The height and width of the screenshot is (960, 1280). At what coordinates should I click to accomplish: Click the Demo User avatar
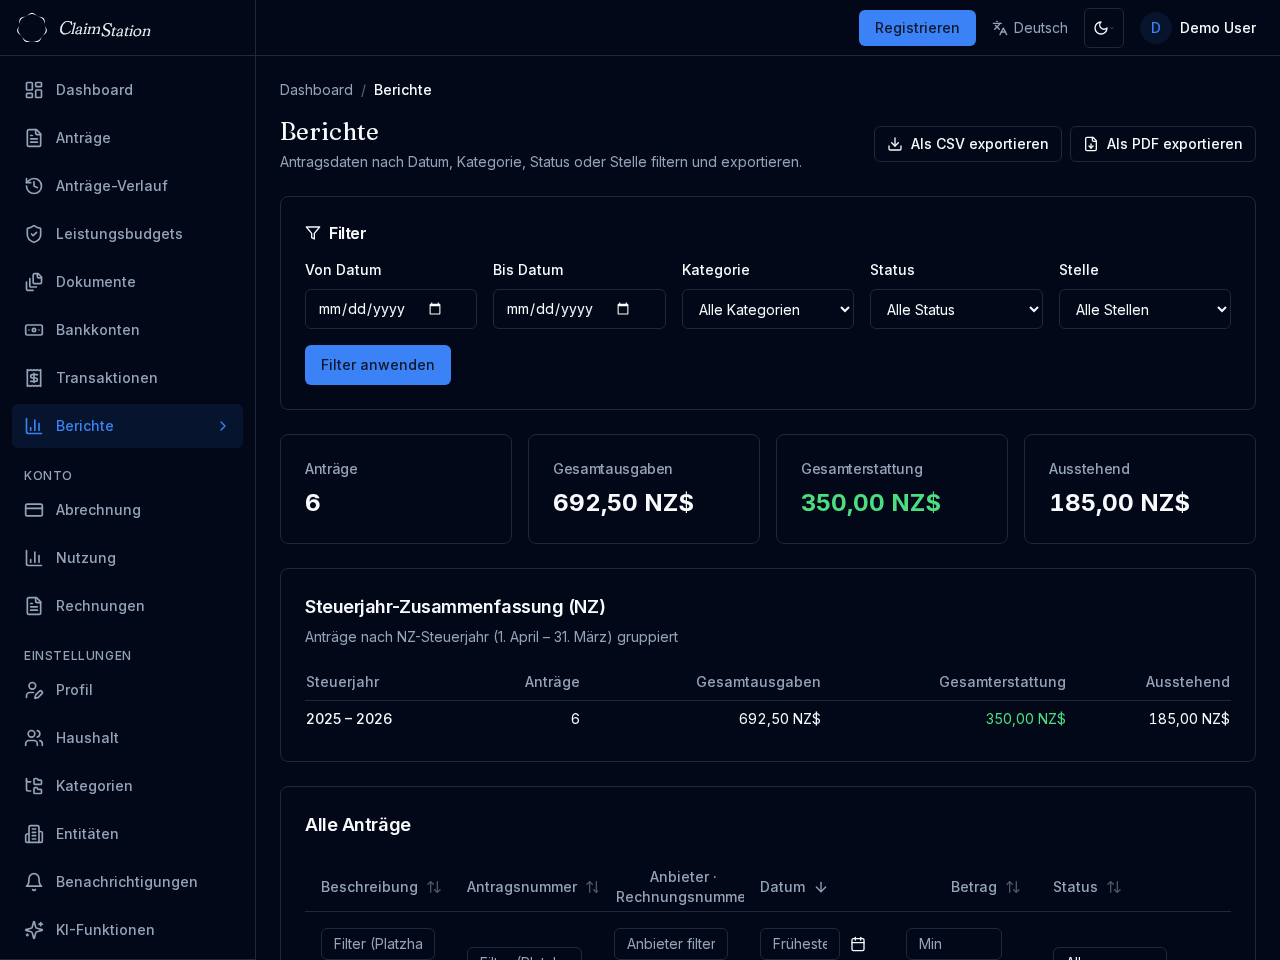point(1155,28)
